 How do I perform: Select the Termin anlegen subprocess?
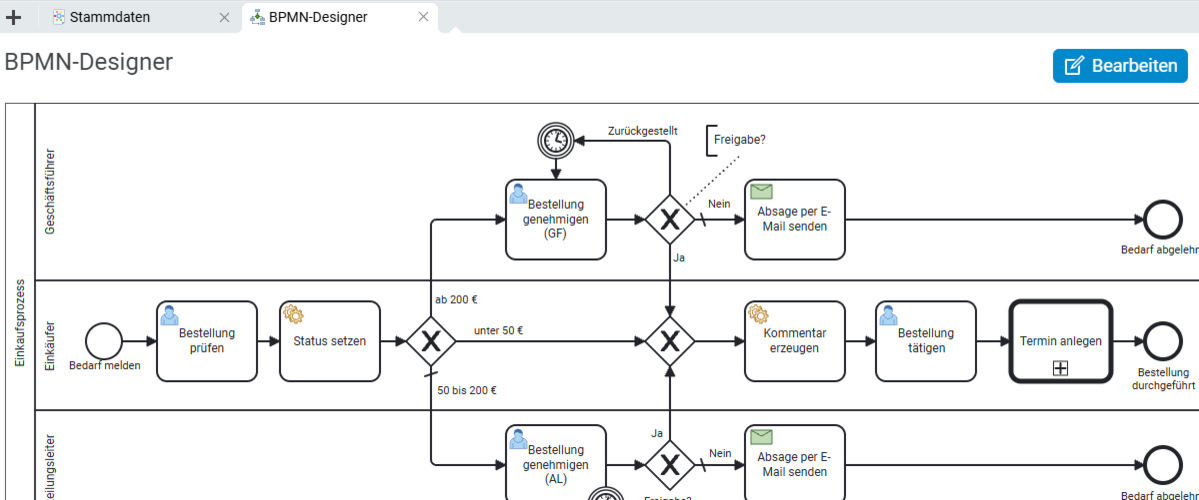pos(1060,340)
